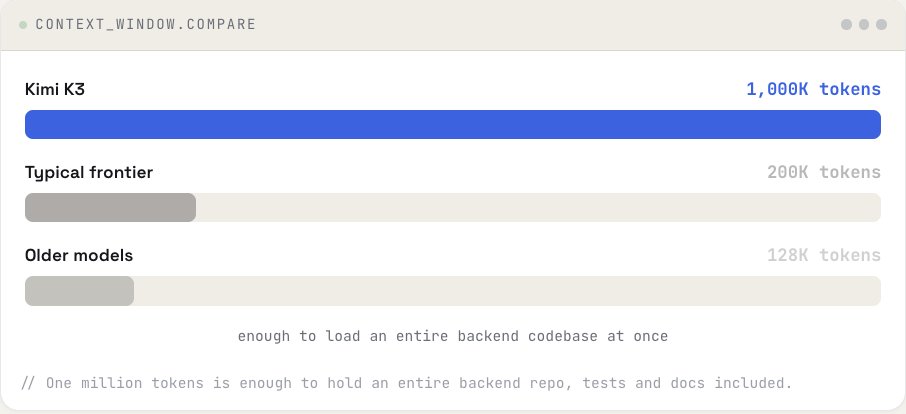
Task: Click the leftmost gray window dot
Action: pyautogui.click(x=846, y=24)
